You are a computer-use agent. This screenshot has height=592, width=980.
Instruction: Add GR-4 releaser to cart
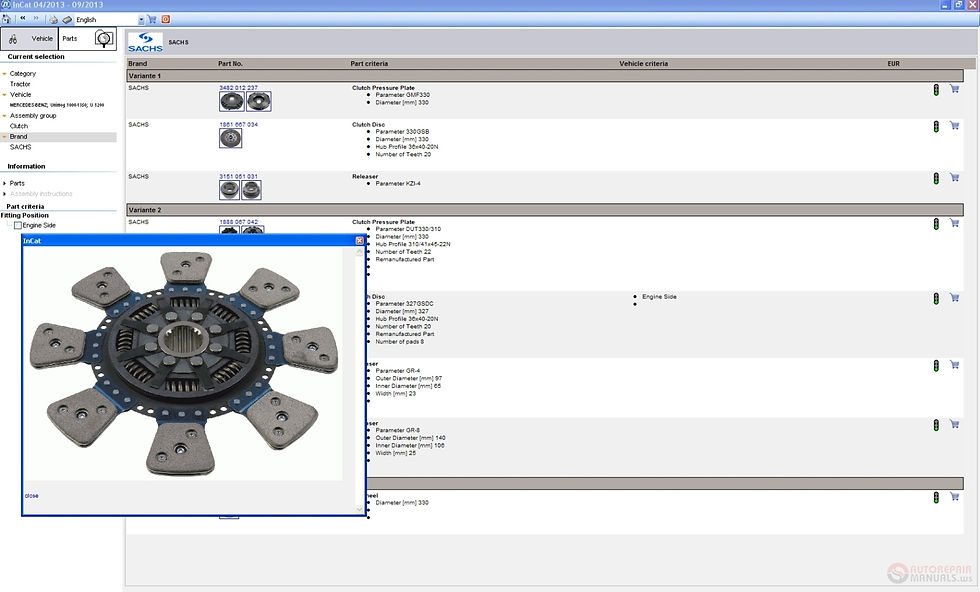[954, 364]
